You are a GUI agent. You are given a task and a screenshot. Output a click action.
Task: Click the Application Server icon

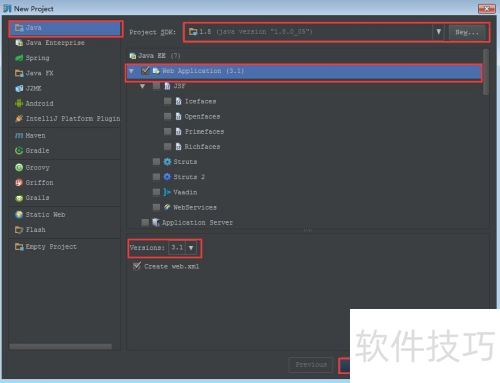[156, 222]
